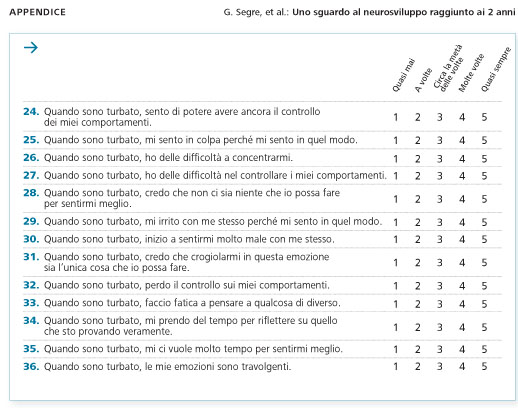Click the blue continuation arrow icon

click(x=31, y=48)
